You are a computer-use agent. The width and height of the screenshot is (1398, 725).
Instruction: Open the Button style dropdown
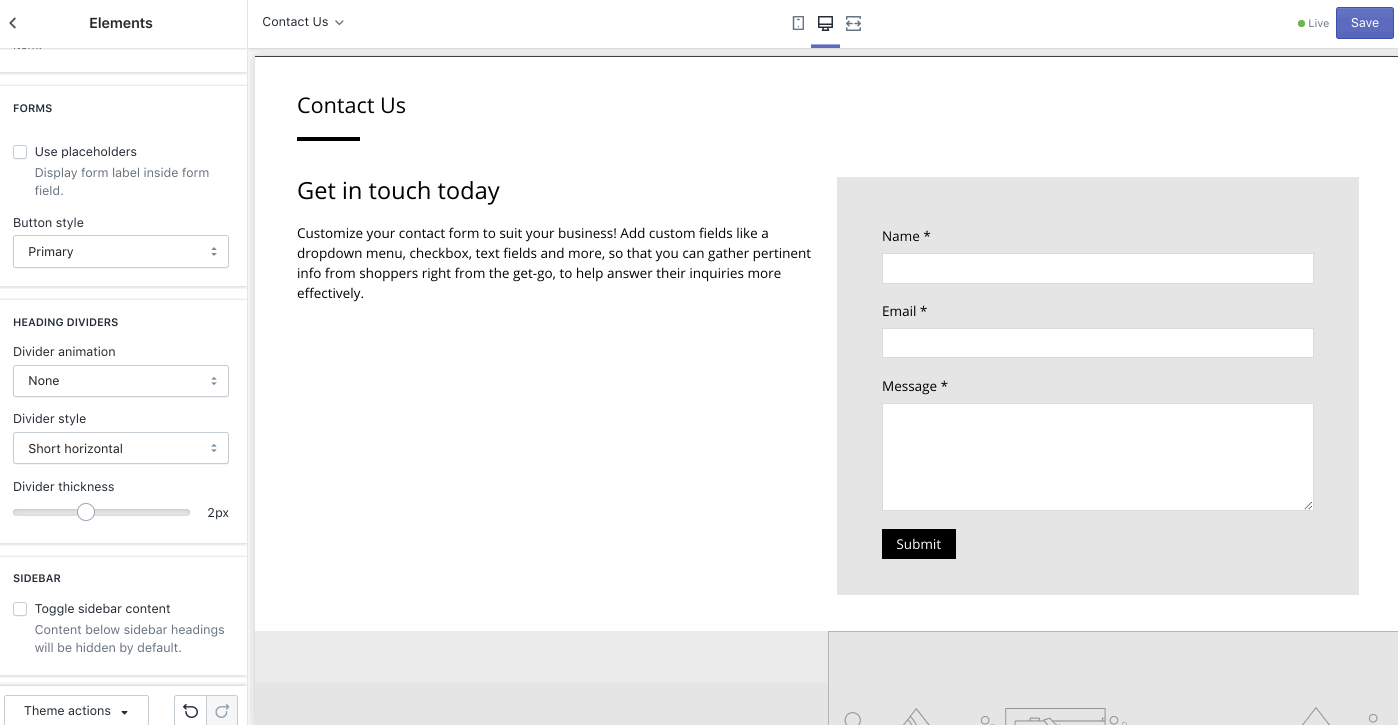coord(120,251)
